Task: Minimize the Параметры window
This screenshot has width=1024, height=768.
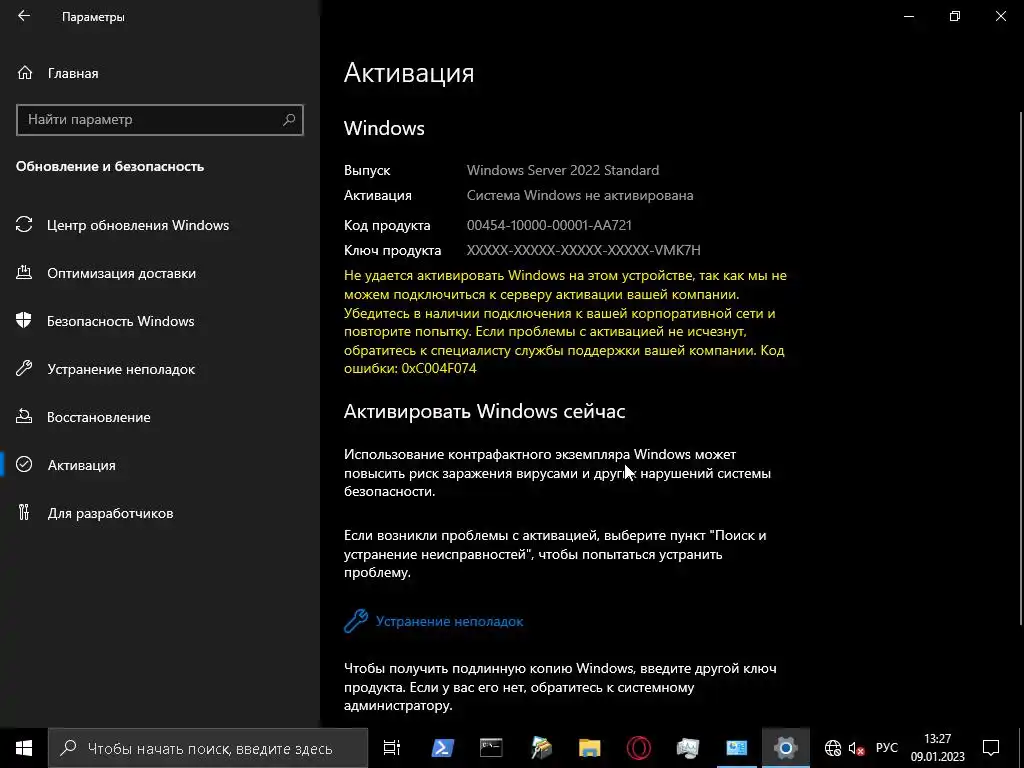Action: [908, 16]
